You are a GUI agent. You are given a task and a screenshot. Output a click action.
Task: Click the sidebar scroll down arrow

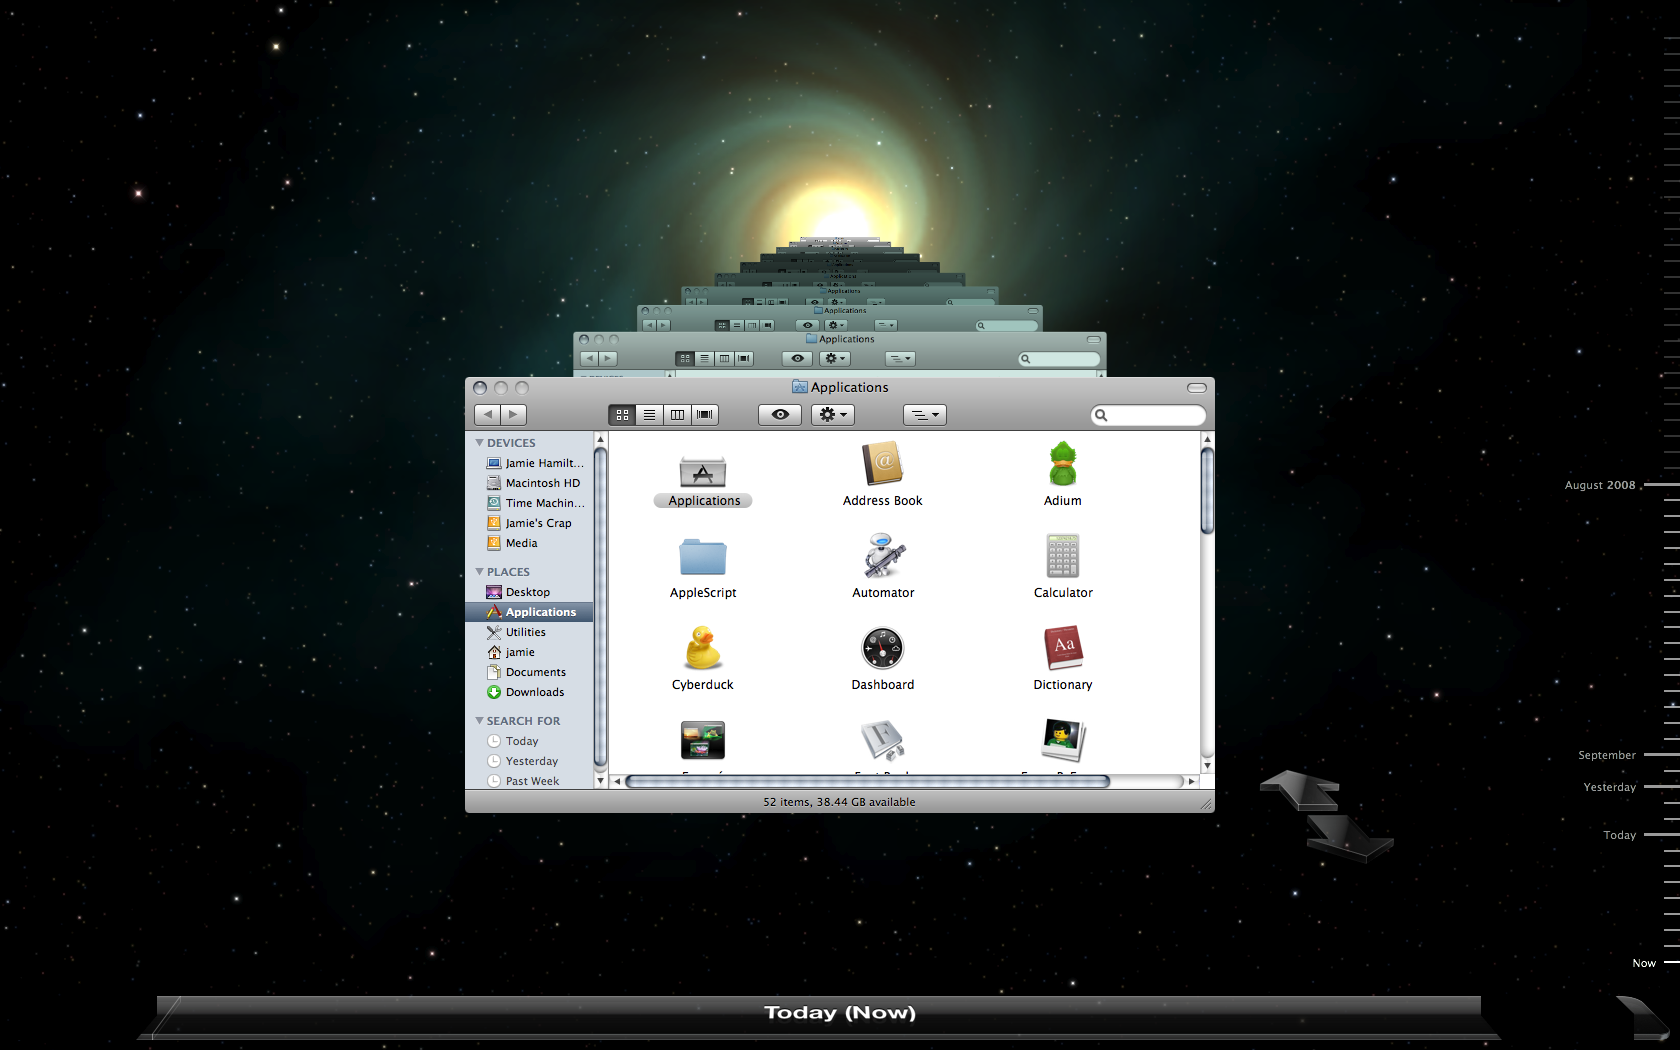pyautogui.click(x=600, y=781)
